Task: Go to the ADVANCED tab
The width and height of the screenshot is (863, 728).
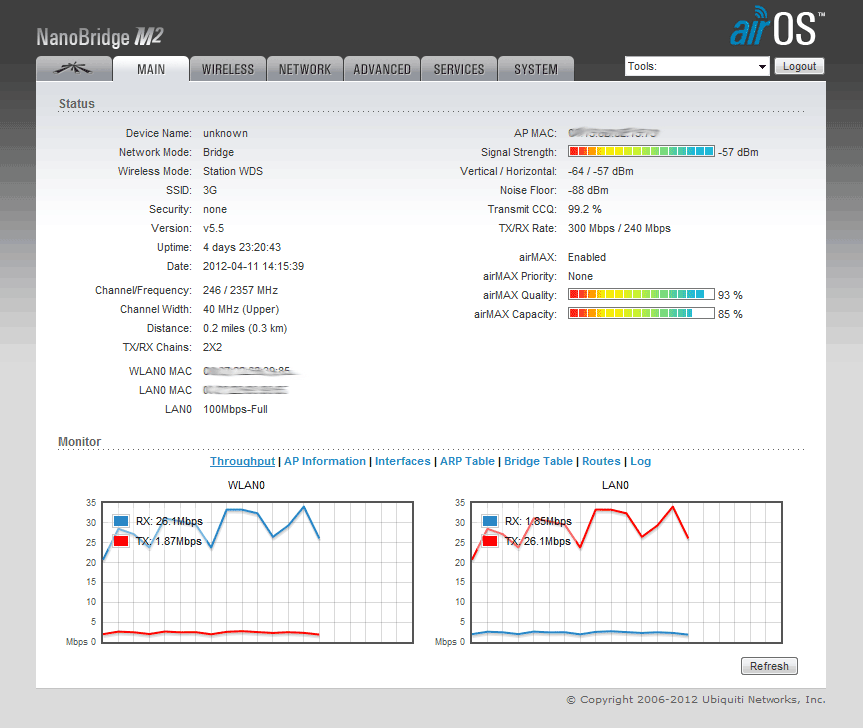Action: (382, 69)
